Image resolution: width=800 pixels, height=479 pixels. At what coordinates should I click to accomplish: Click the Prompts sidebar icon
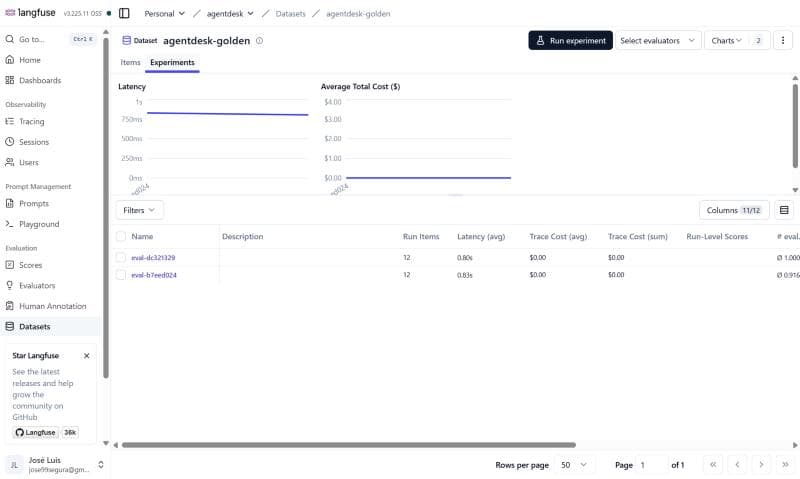pyautogui.click(x=10, y=203)
